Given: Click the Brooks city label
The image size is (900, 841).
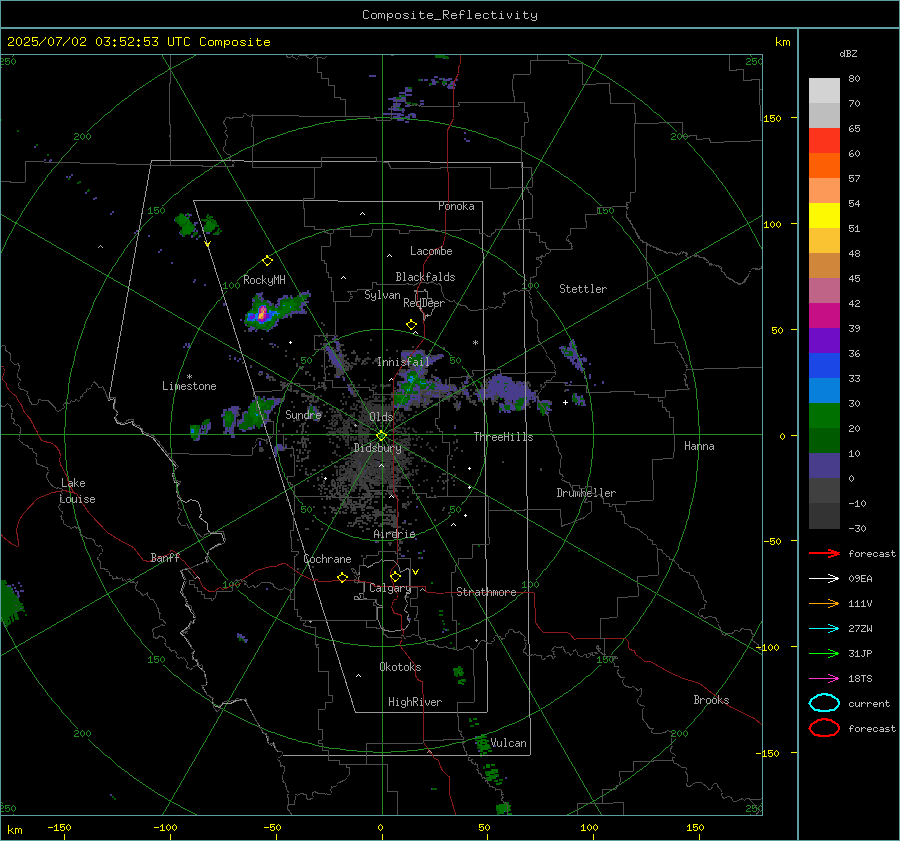Looking at the screenshot, I should tap(711, 700).
